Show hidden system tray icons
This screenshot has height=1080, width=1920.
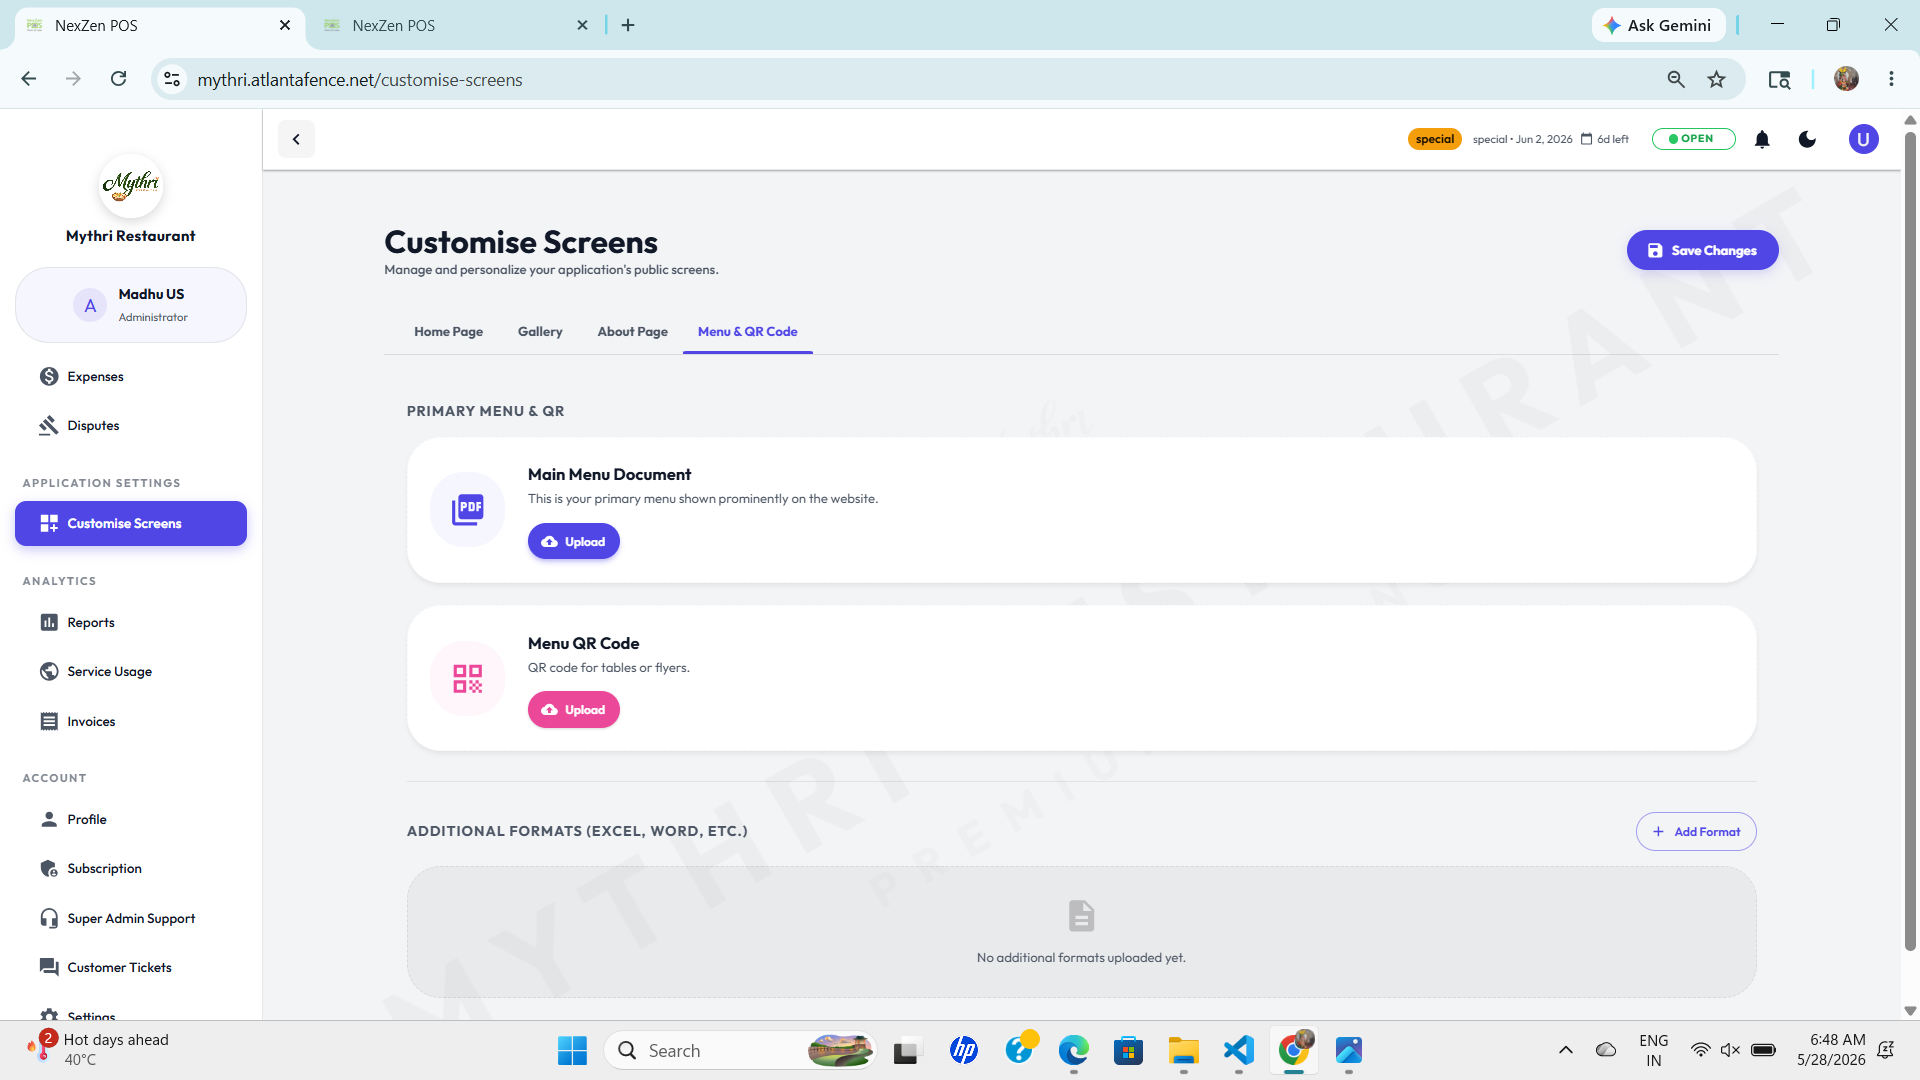[x=1566, y=1050]
